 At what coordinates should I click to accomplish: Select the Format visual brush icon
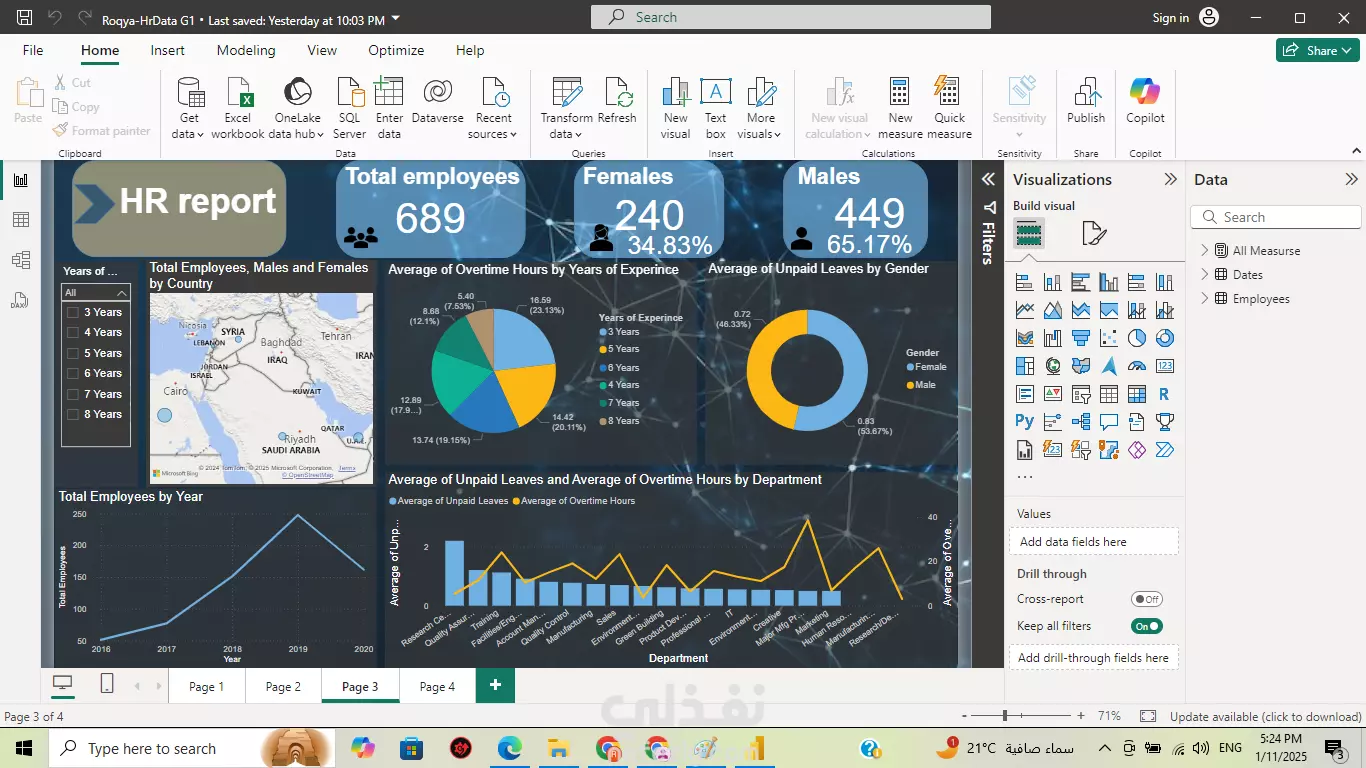point(1094,234)
